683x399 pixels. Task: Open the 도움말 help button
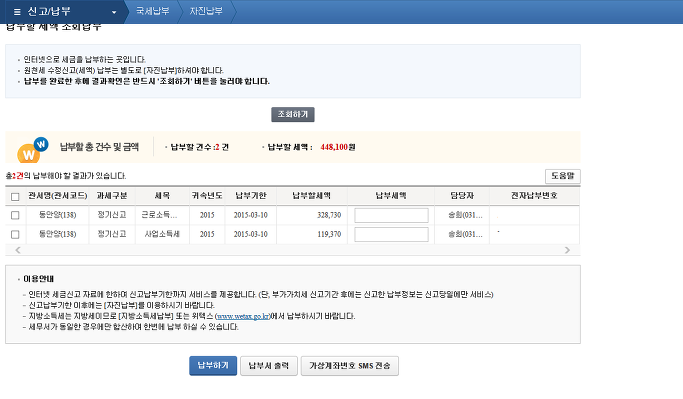click(562, 176)
